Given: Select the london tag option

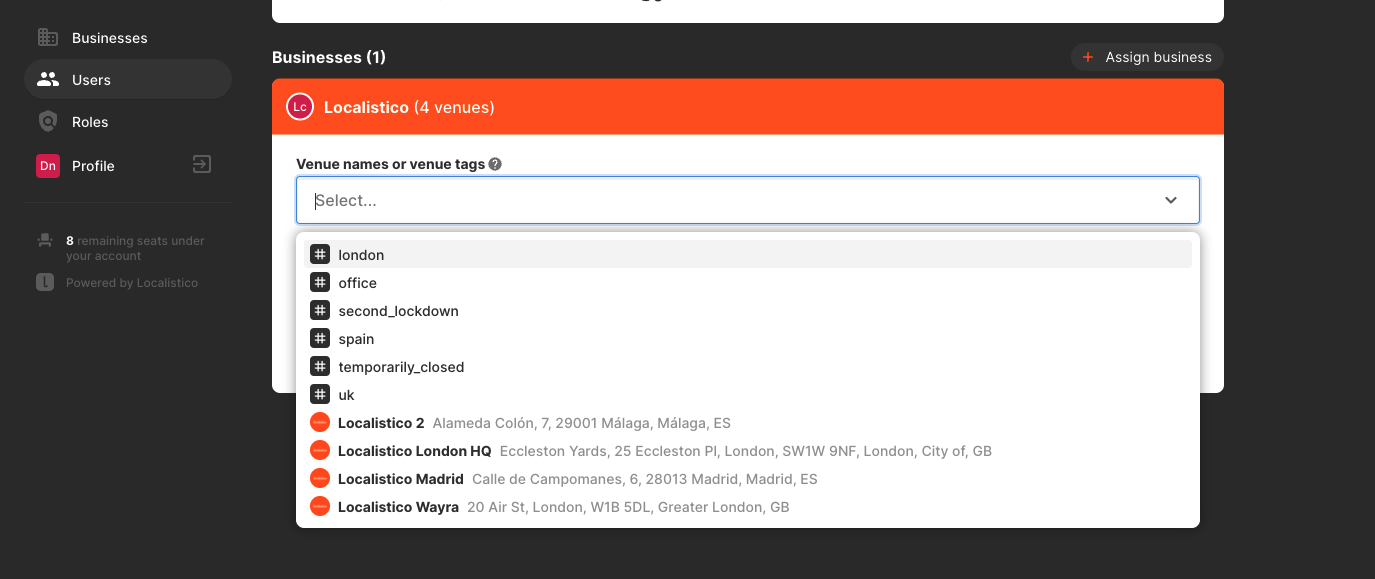Looking at the screenshot, I should click(x=748, y=255).
